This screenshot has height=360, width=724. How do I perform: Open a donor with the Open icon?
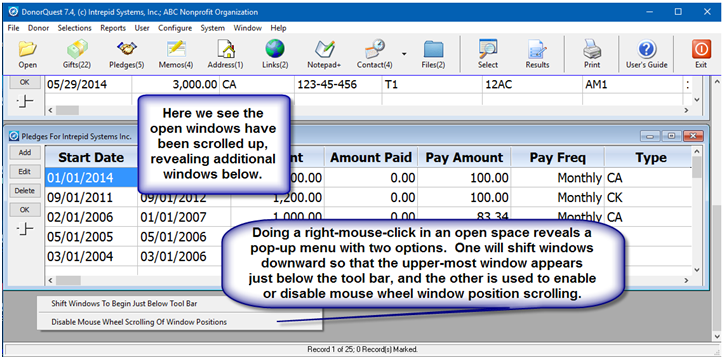pos(27,54)
